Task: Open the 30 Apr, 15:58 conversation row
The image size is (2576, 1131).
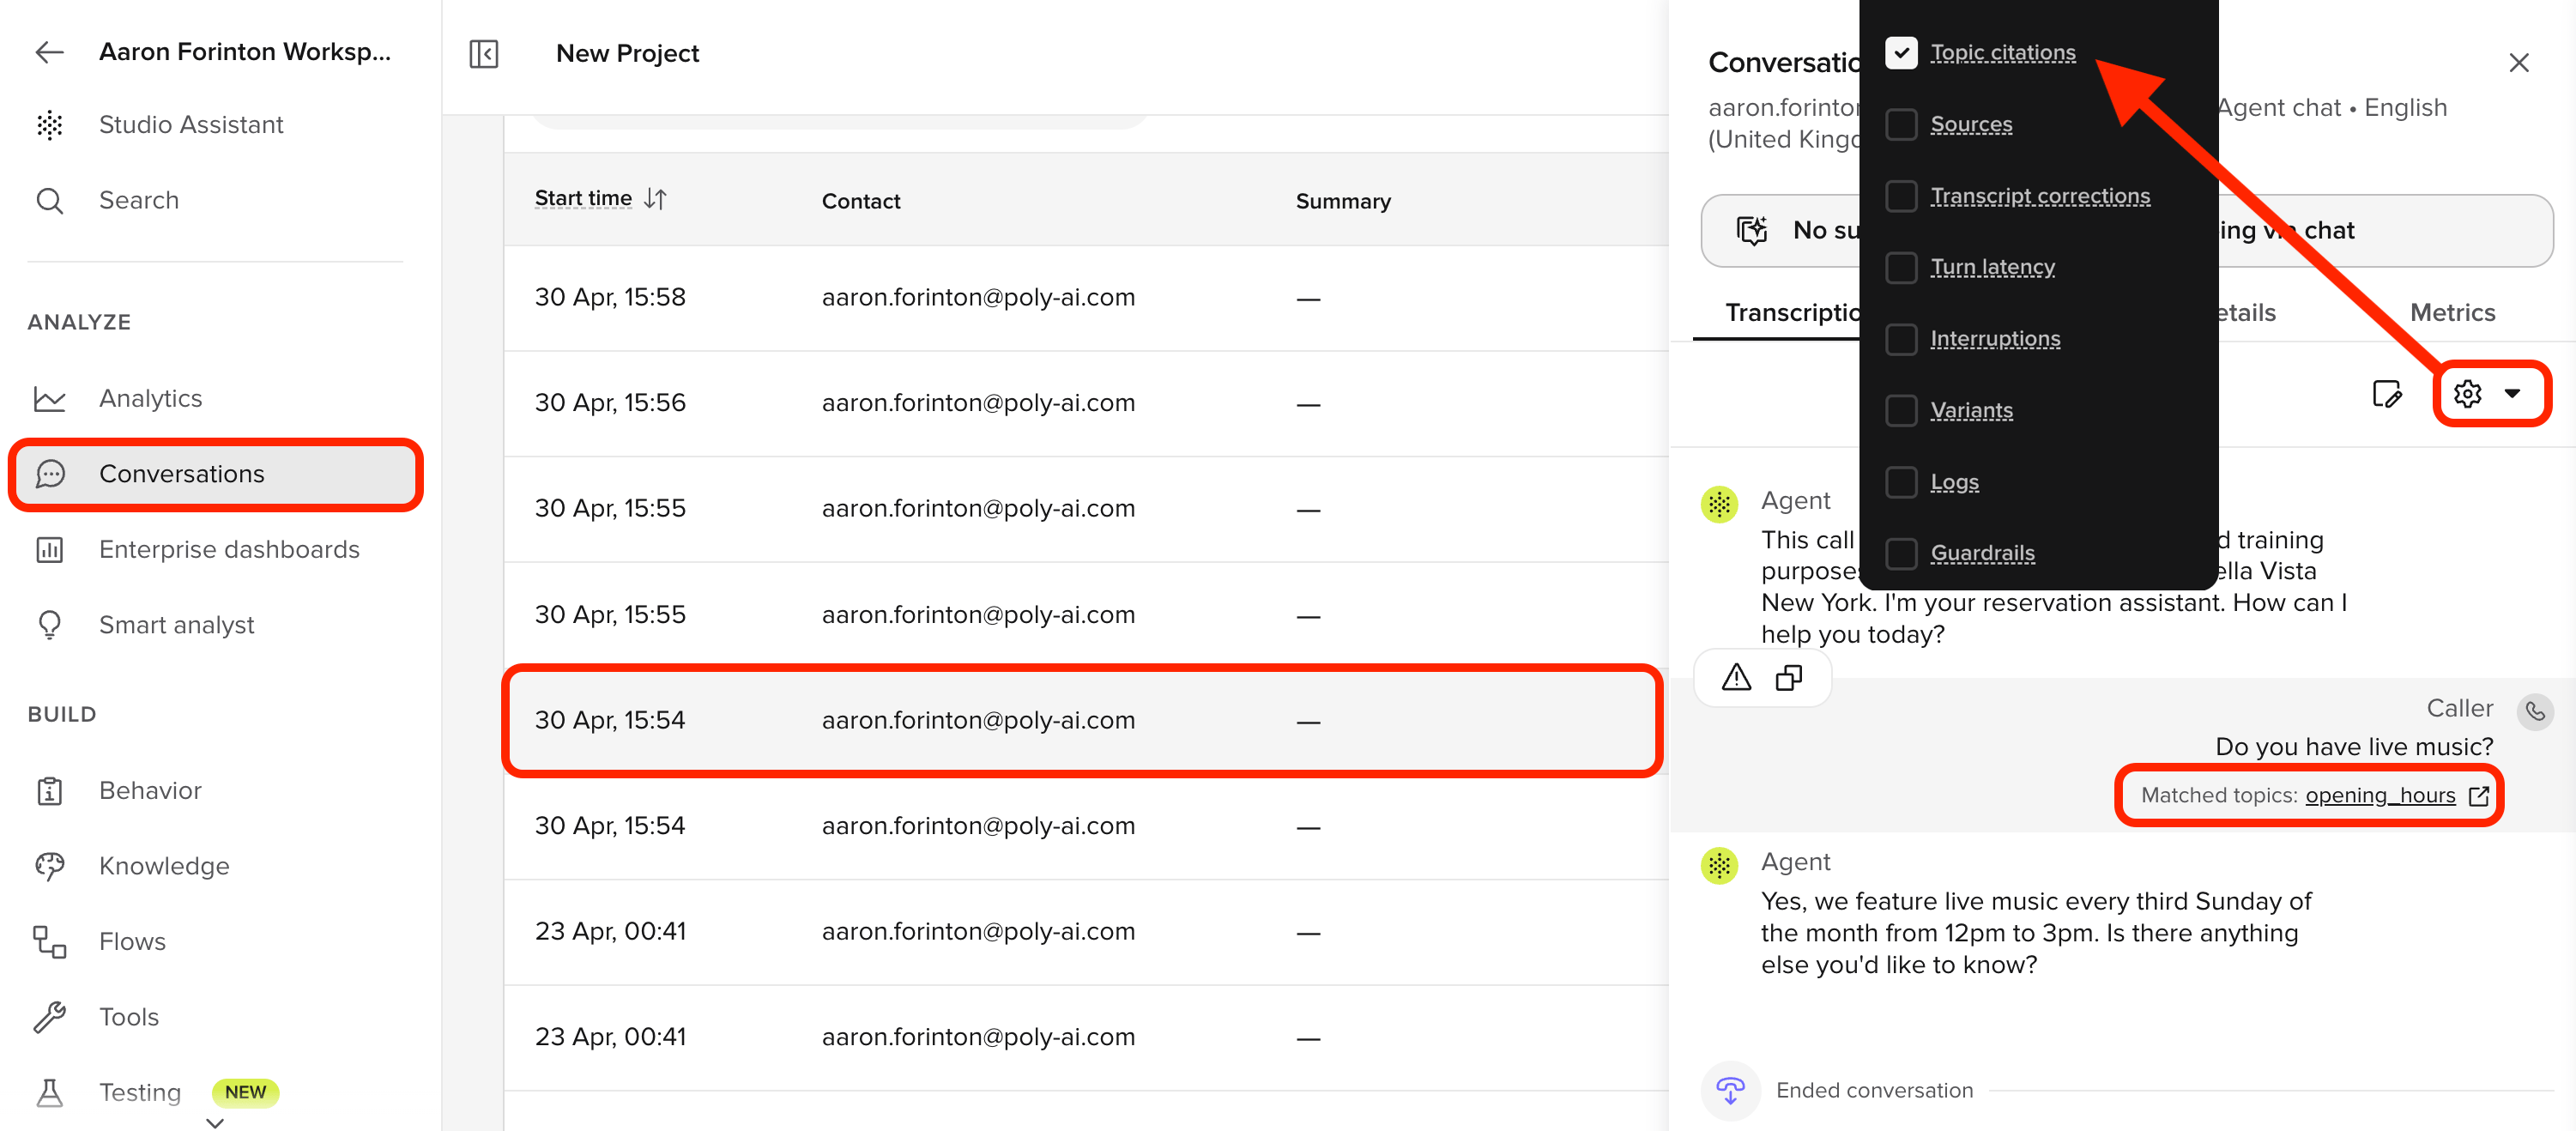Action: pyautogui.click(x=1086, y=298)
